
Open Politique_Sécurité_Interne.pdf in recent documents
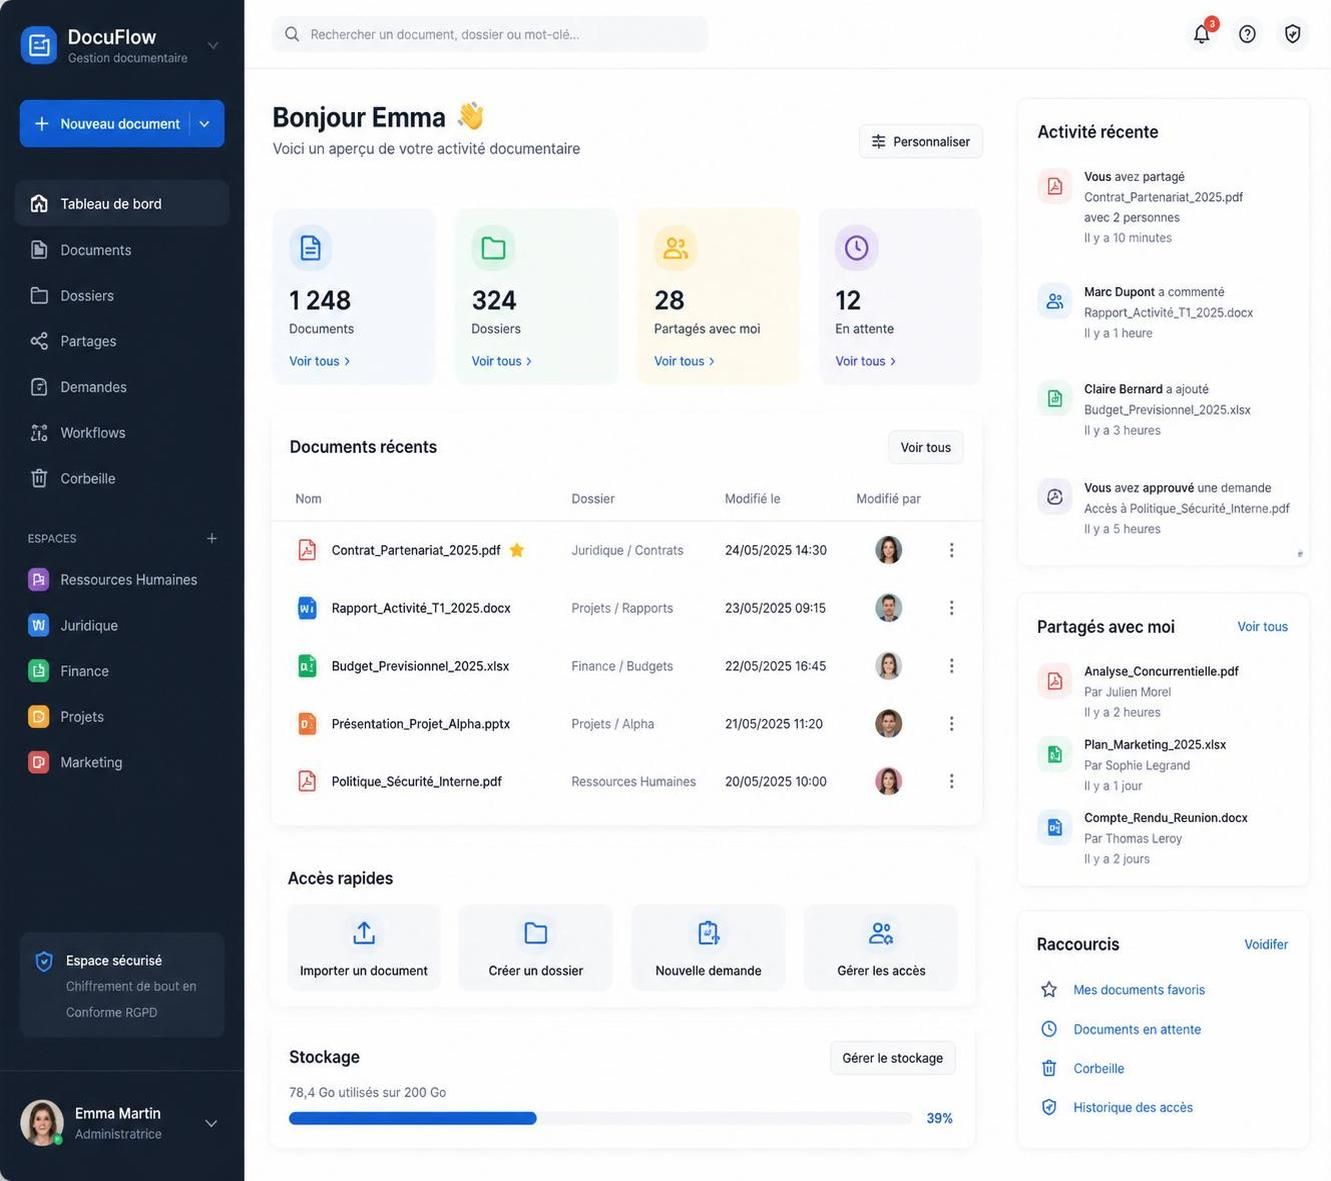tap(417, 781)
